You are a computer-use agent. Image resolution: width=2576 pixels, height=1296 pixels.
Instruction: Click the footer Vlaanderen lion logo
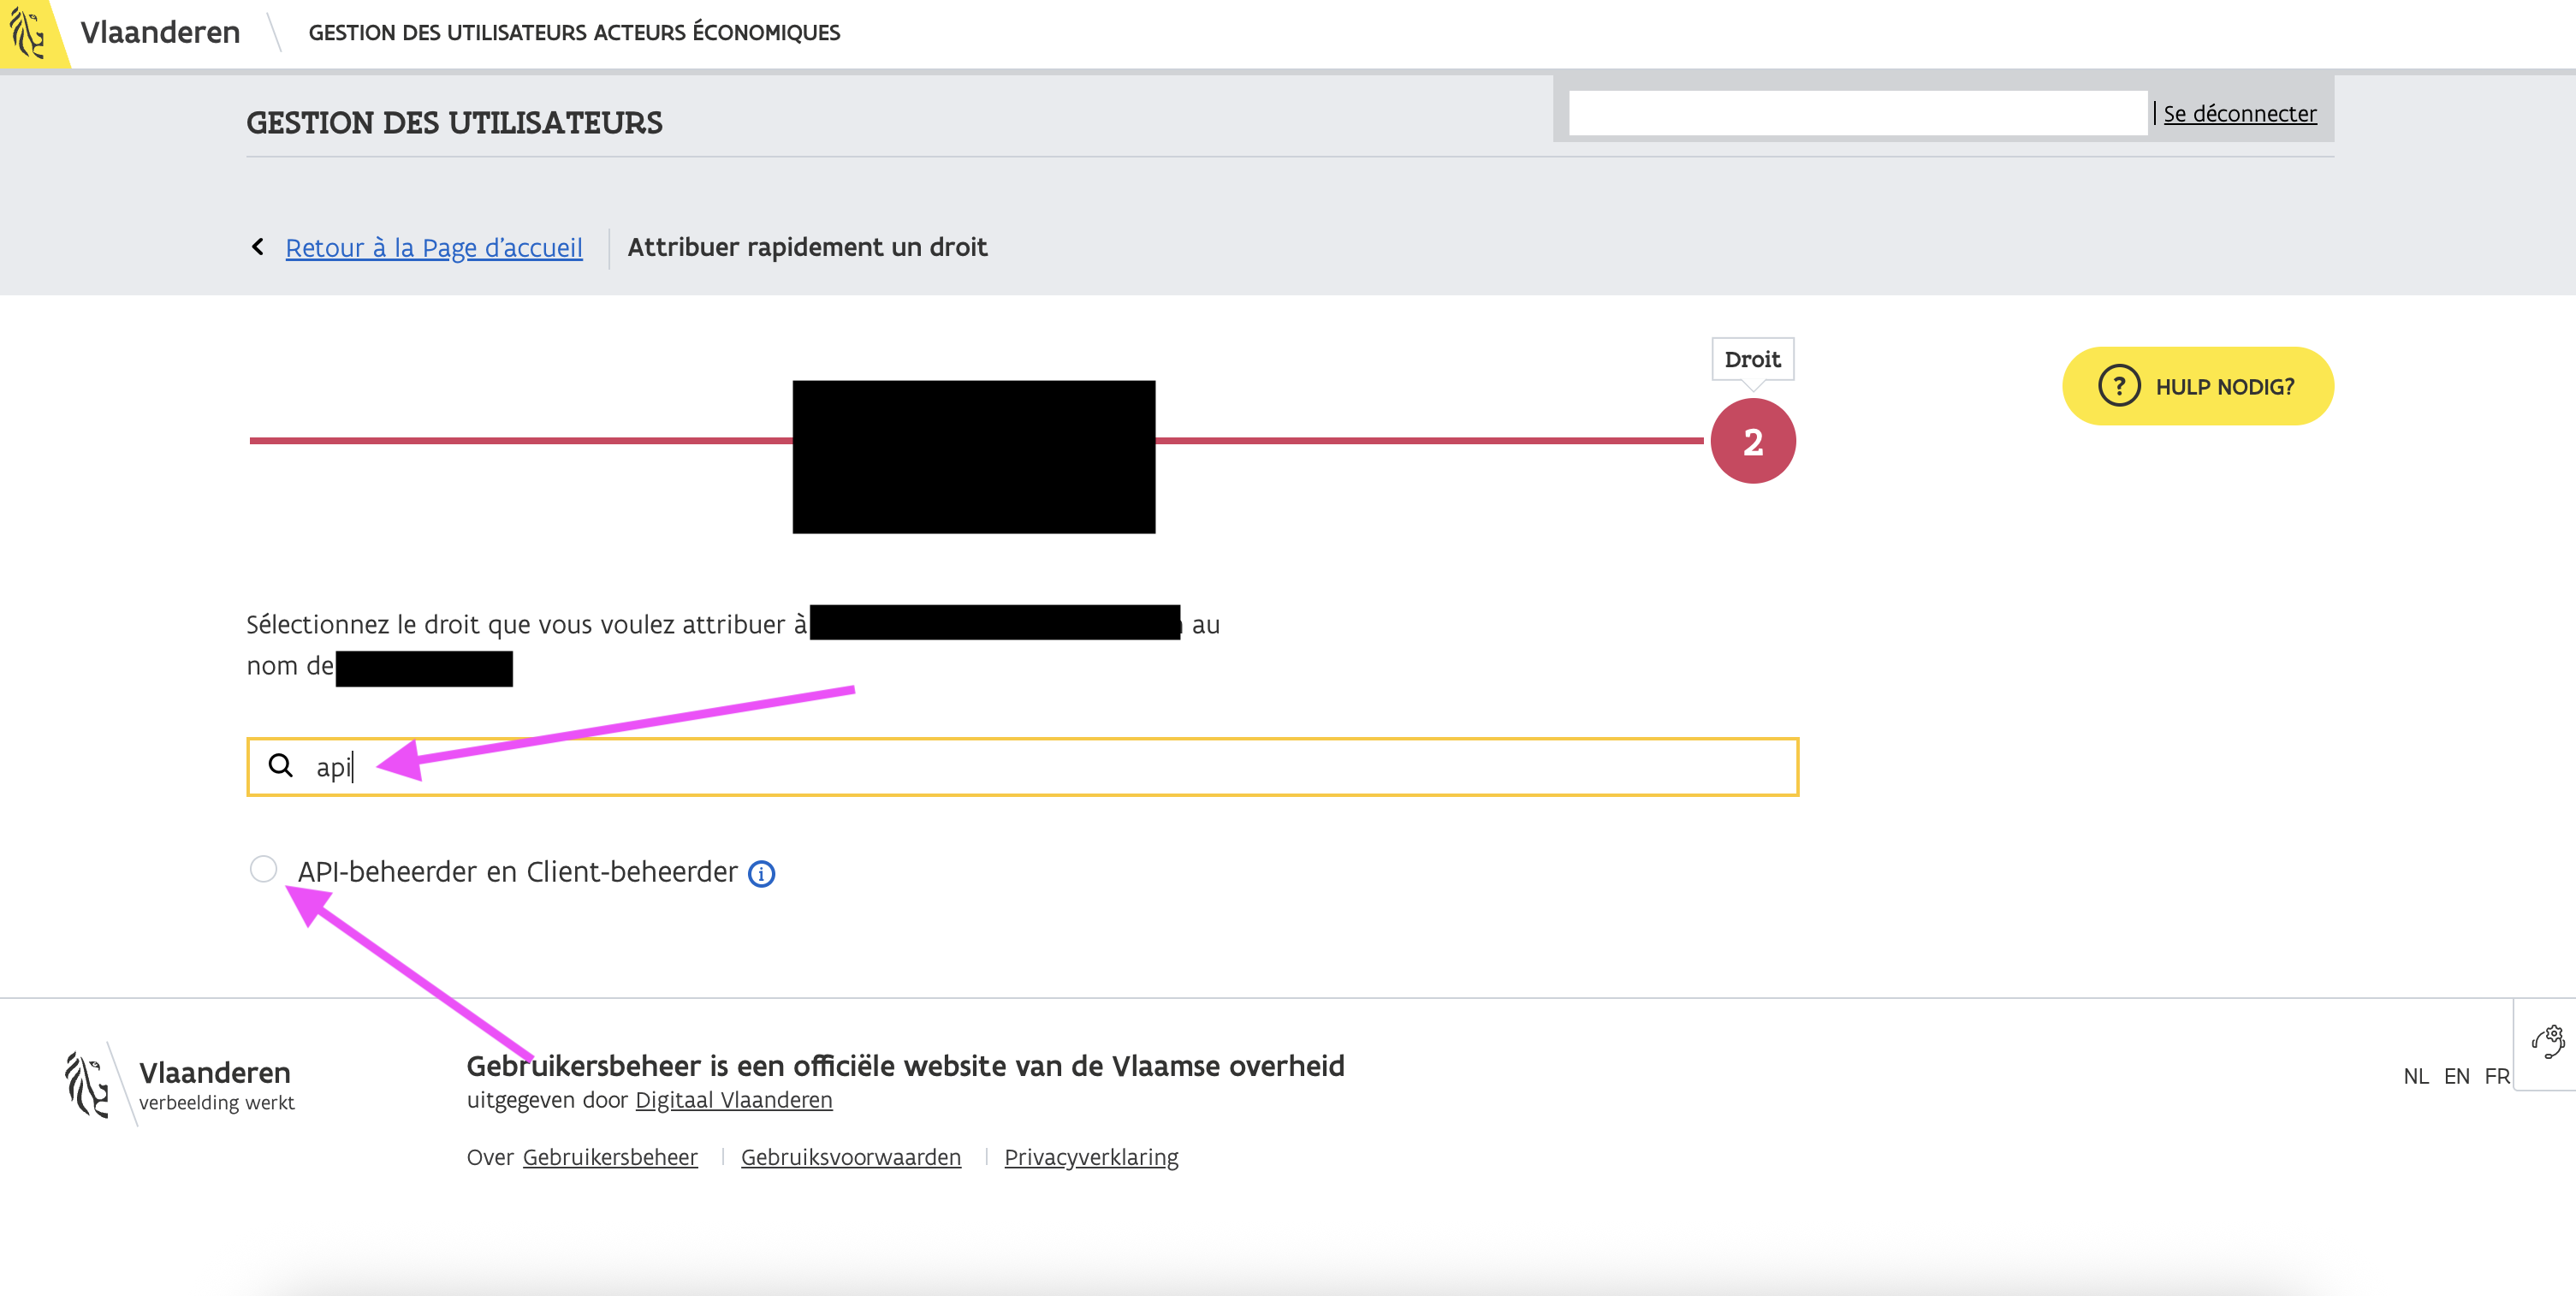tap(87, 1084)
